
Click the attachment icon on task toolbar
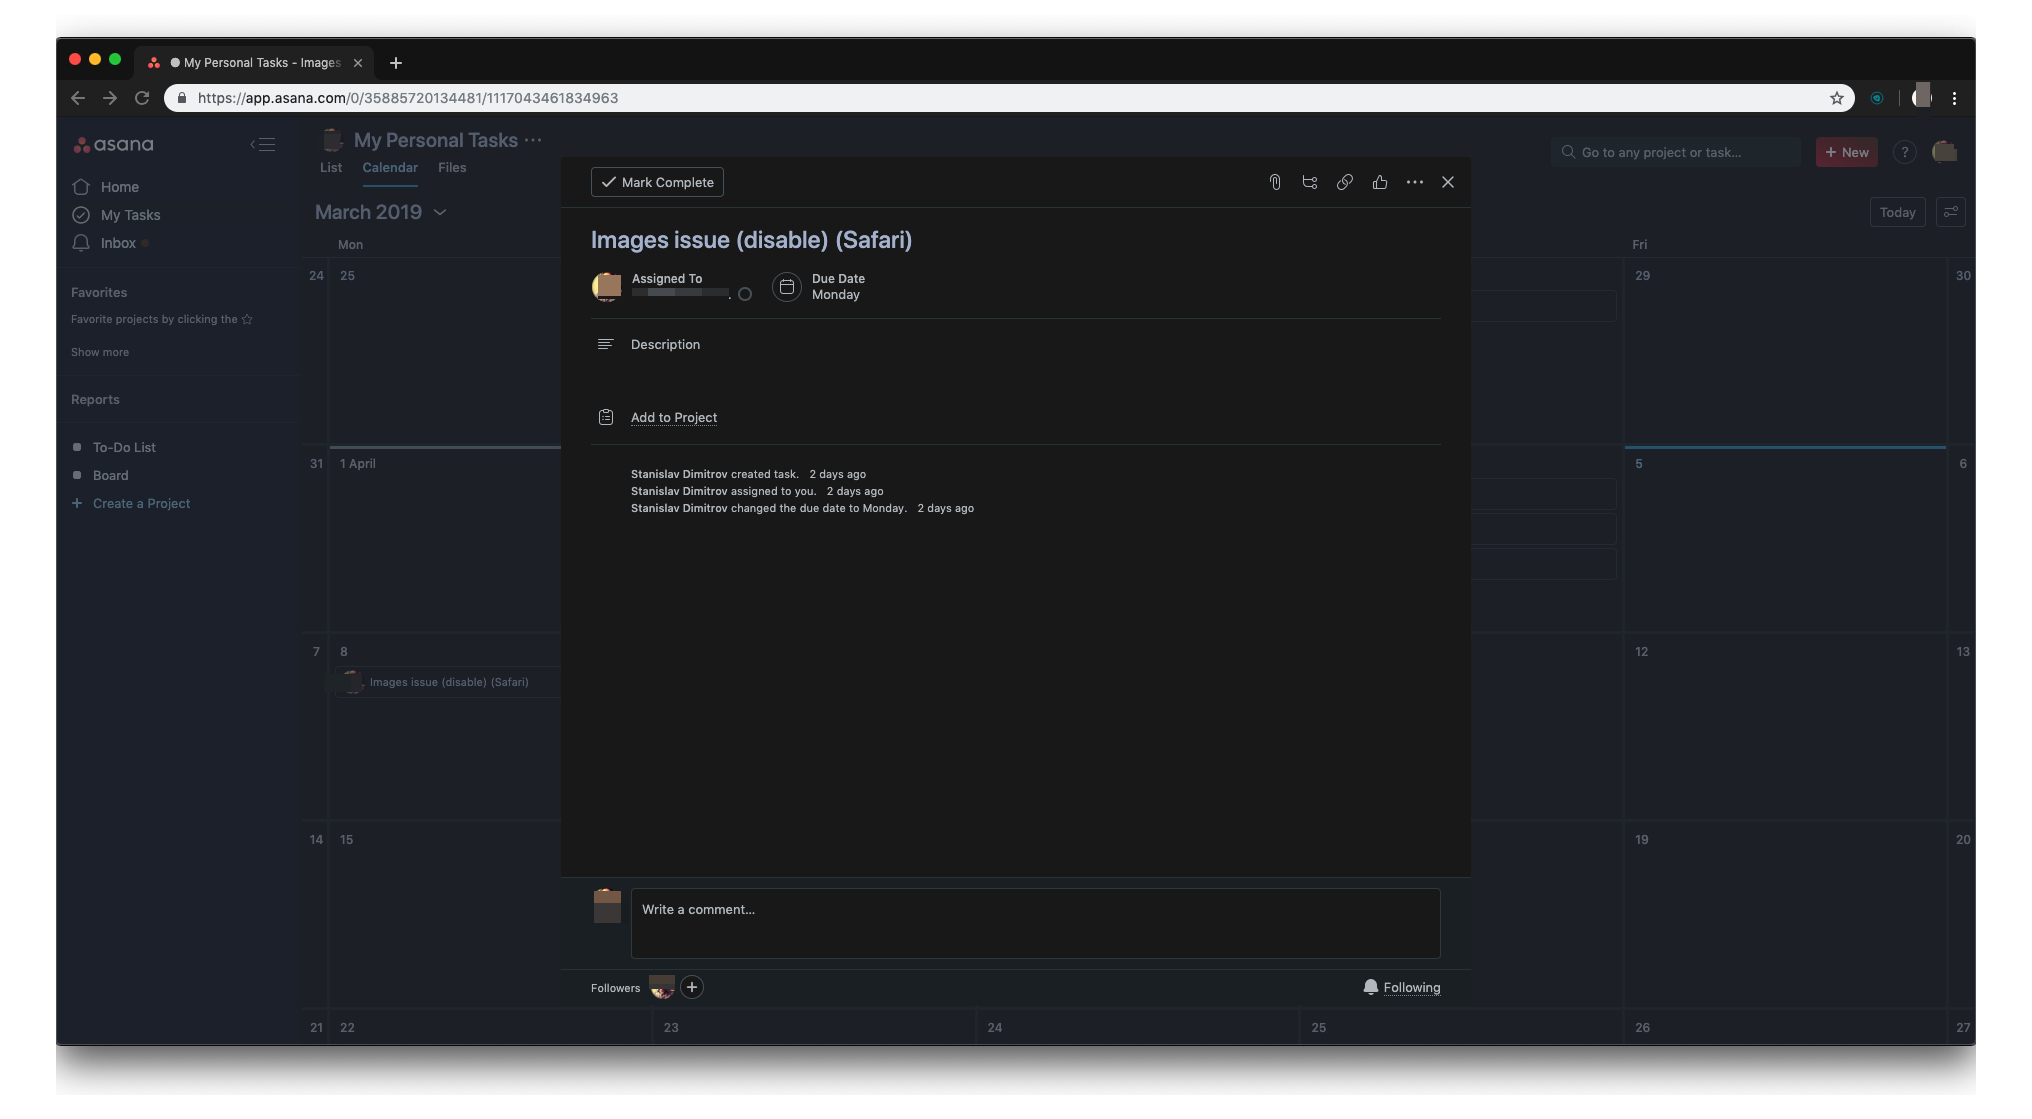[1274, 181]
